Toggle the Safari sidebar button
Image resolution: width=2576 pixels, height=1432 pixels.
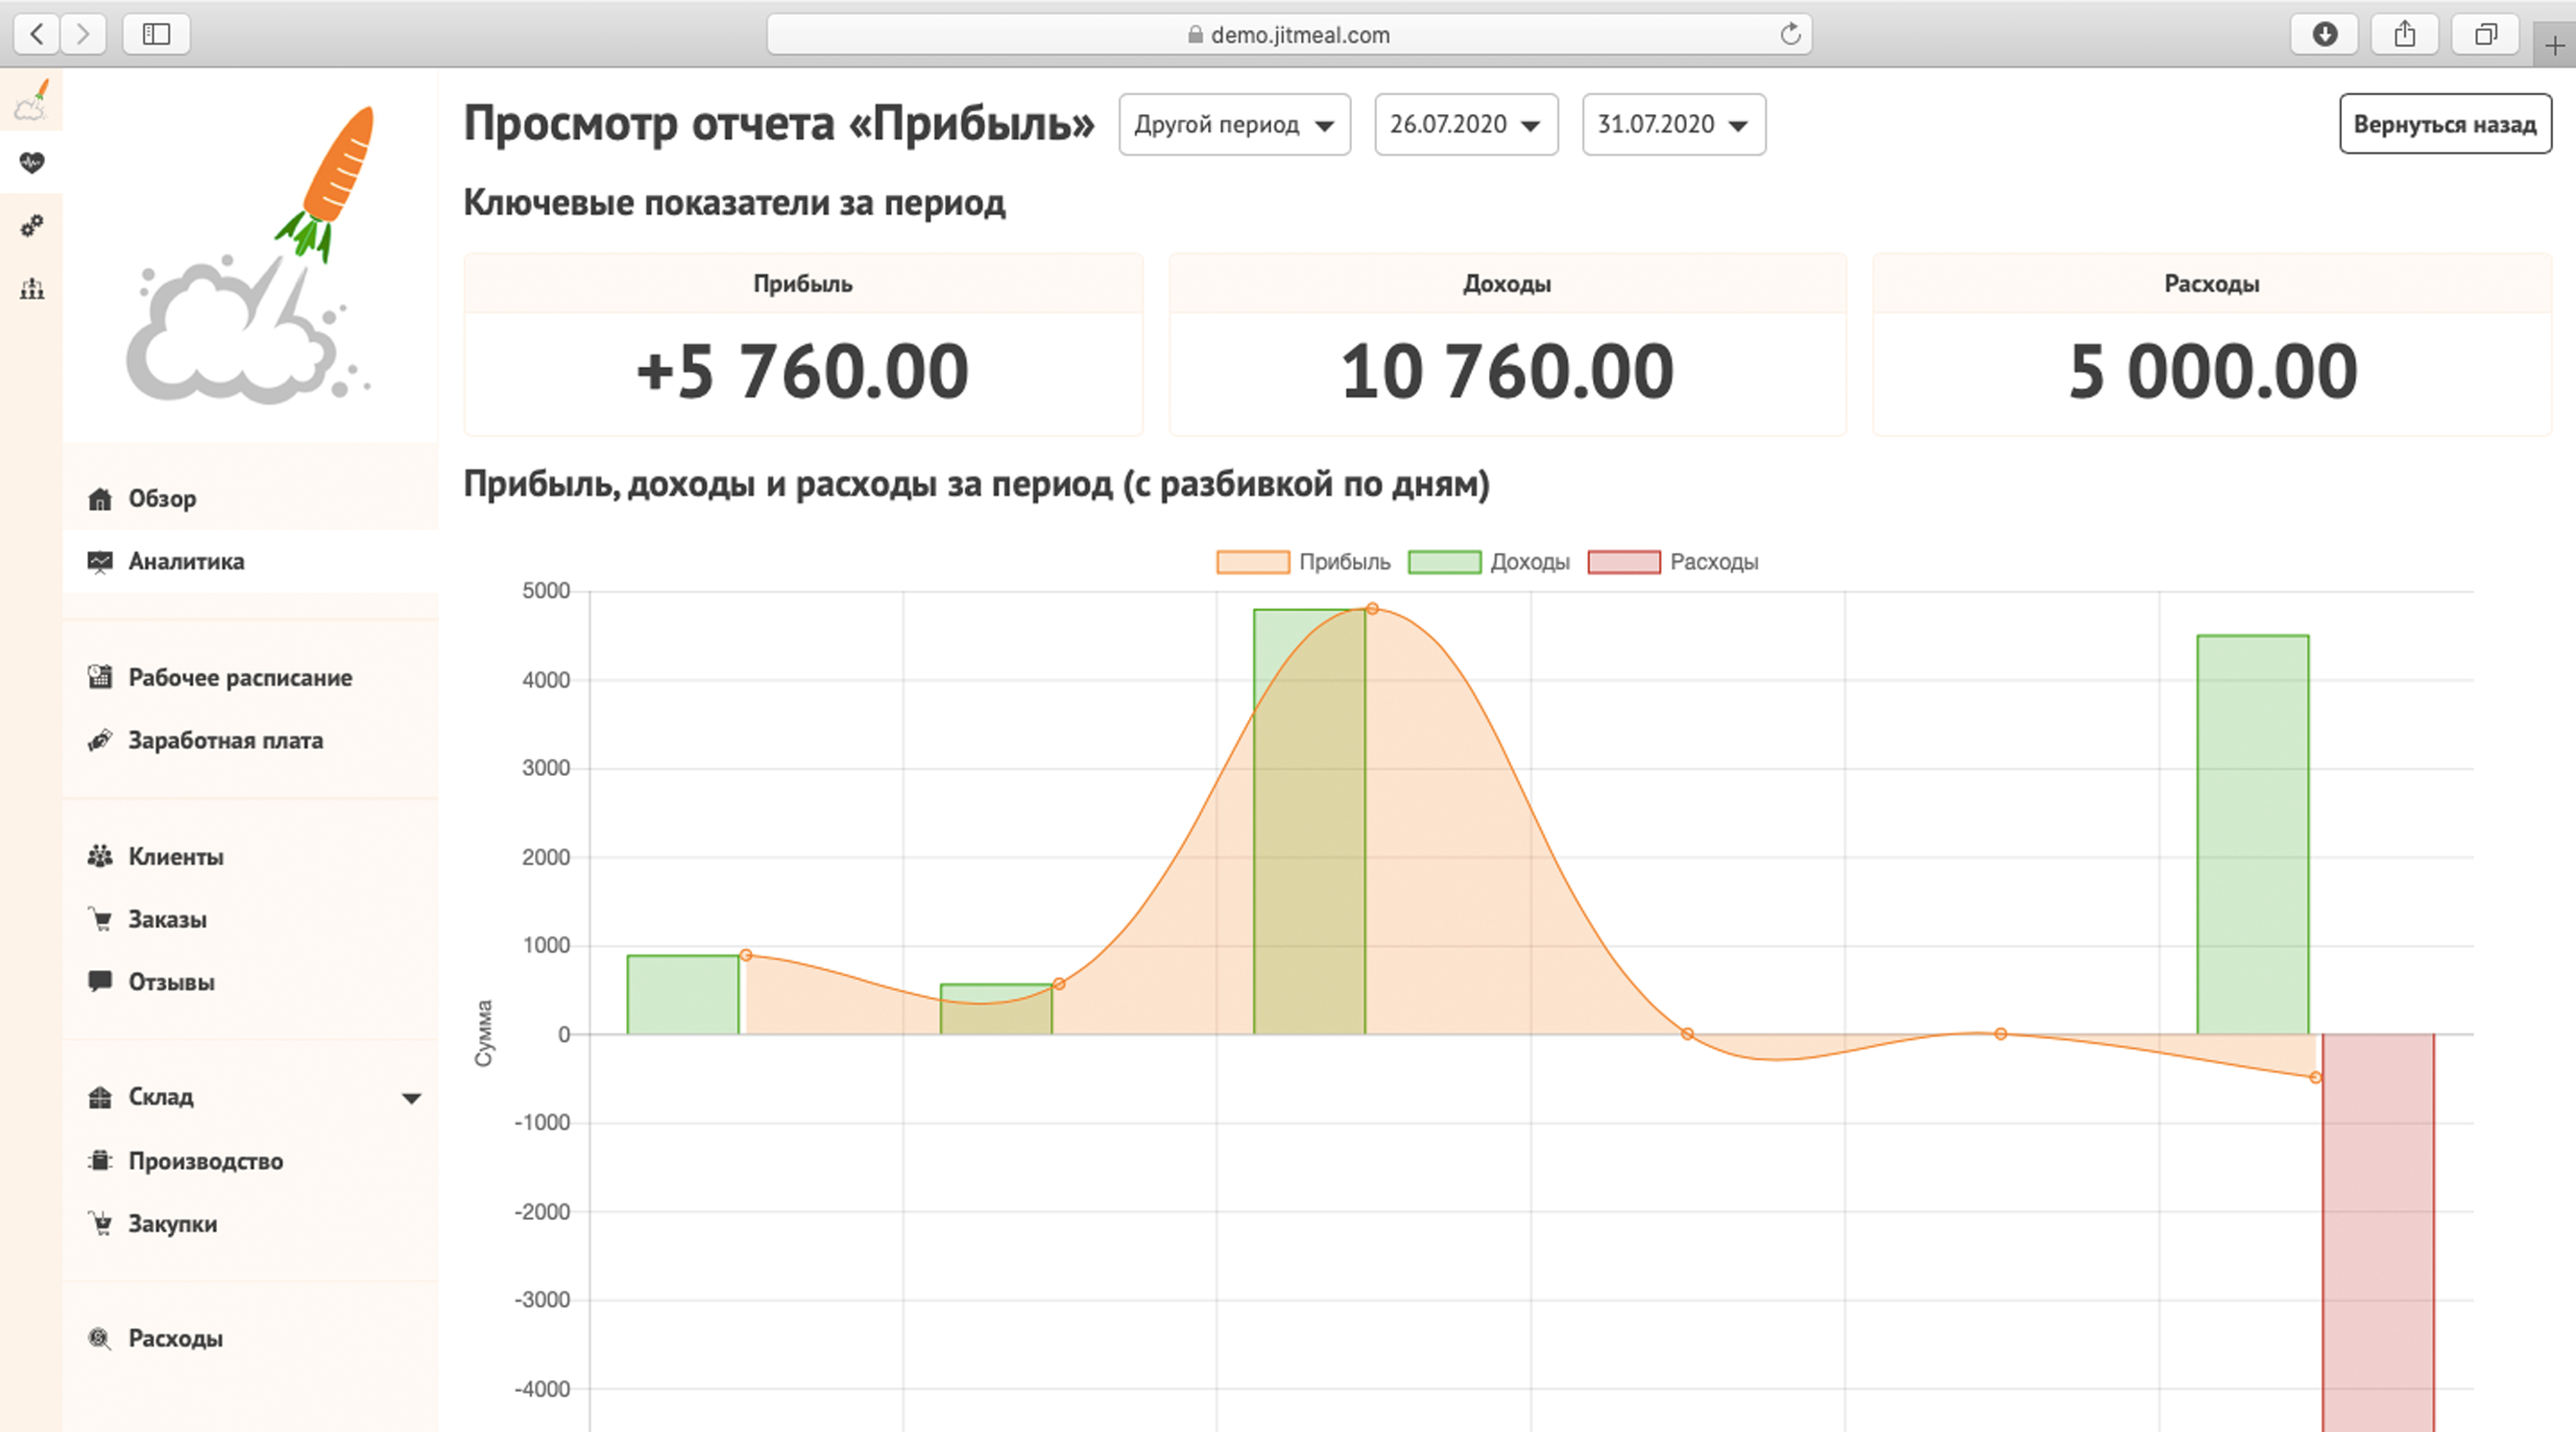tap(156, 34)
